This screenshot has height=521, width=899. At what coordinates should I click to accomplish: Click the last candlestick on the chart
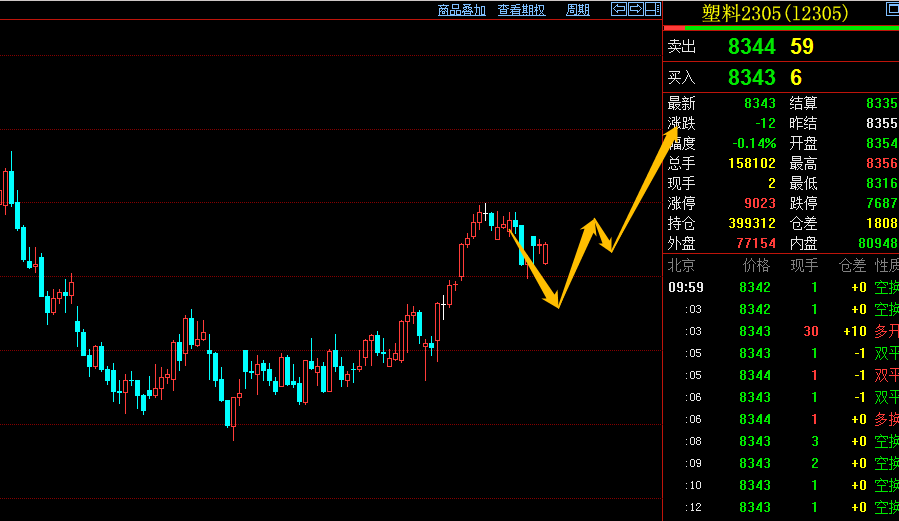(545, 253)
